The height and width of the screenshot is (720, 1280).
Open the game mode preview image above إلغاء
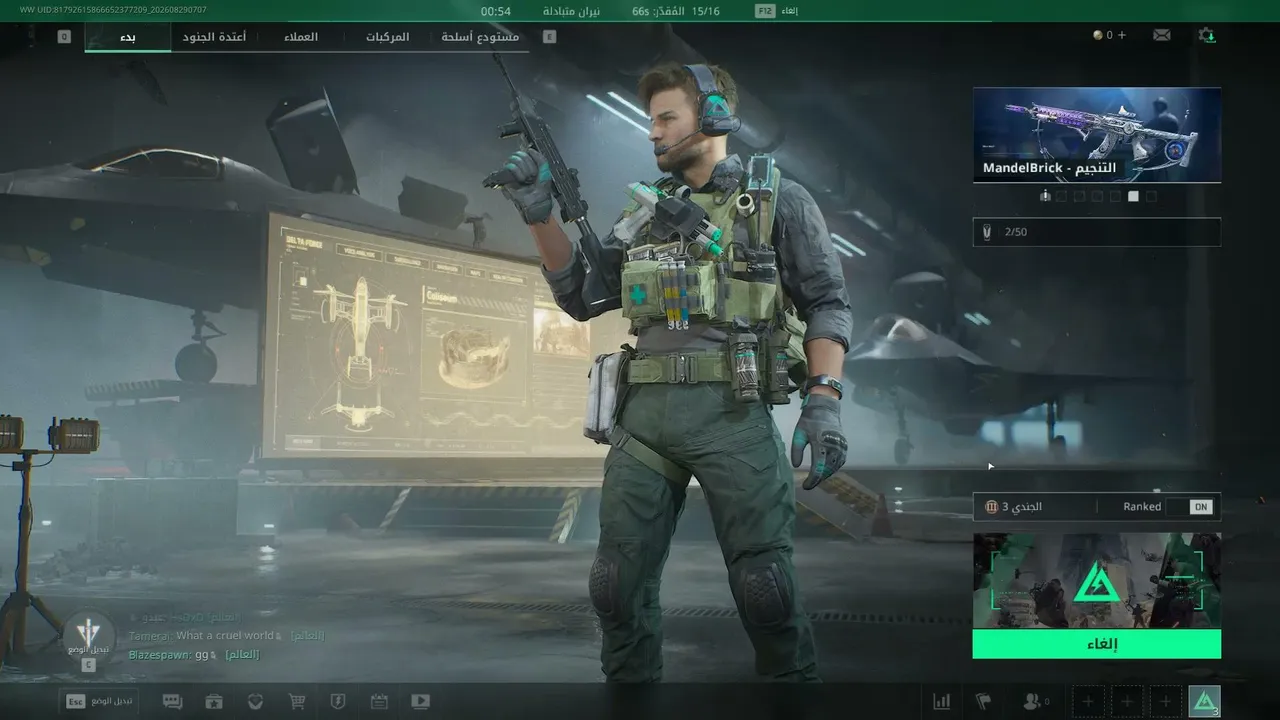1097,581
